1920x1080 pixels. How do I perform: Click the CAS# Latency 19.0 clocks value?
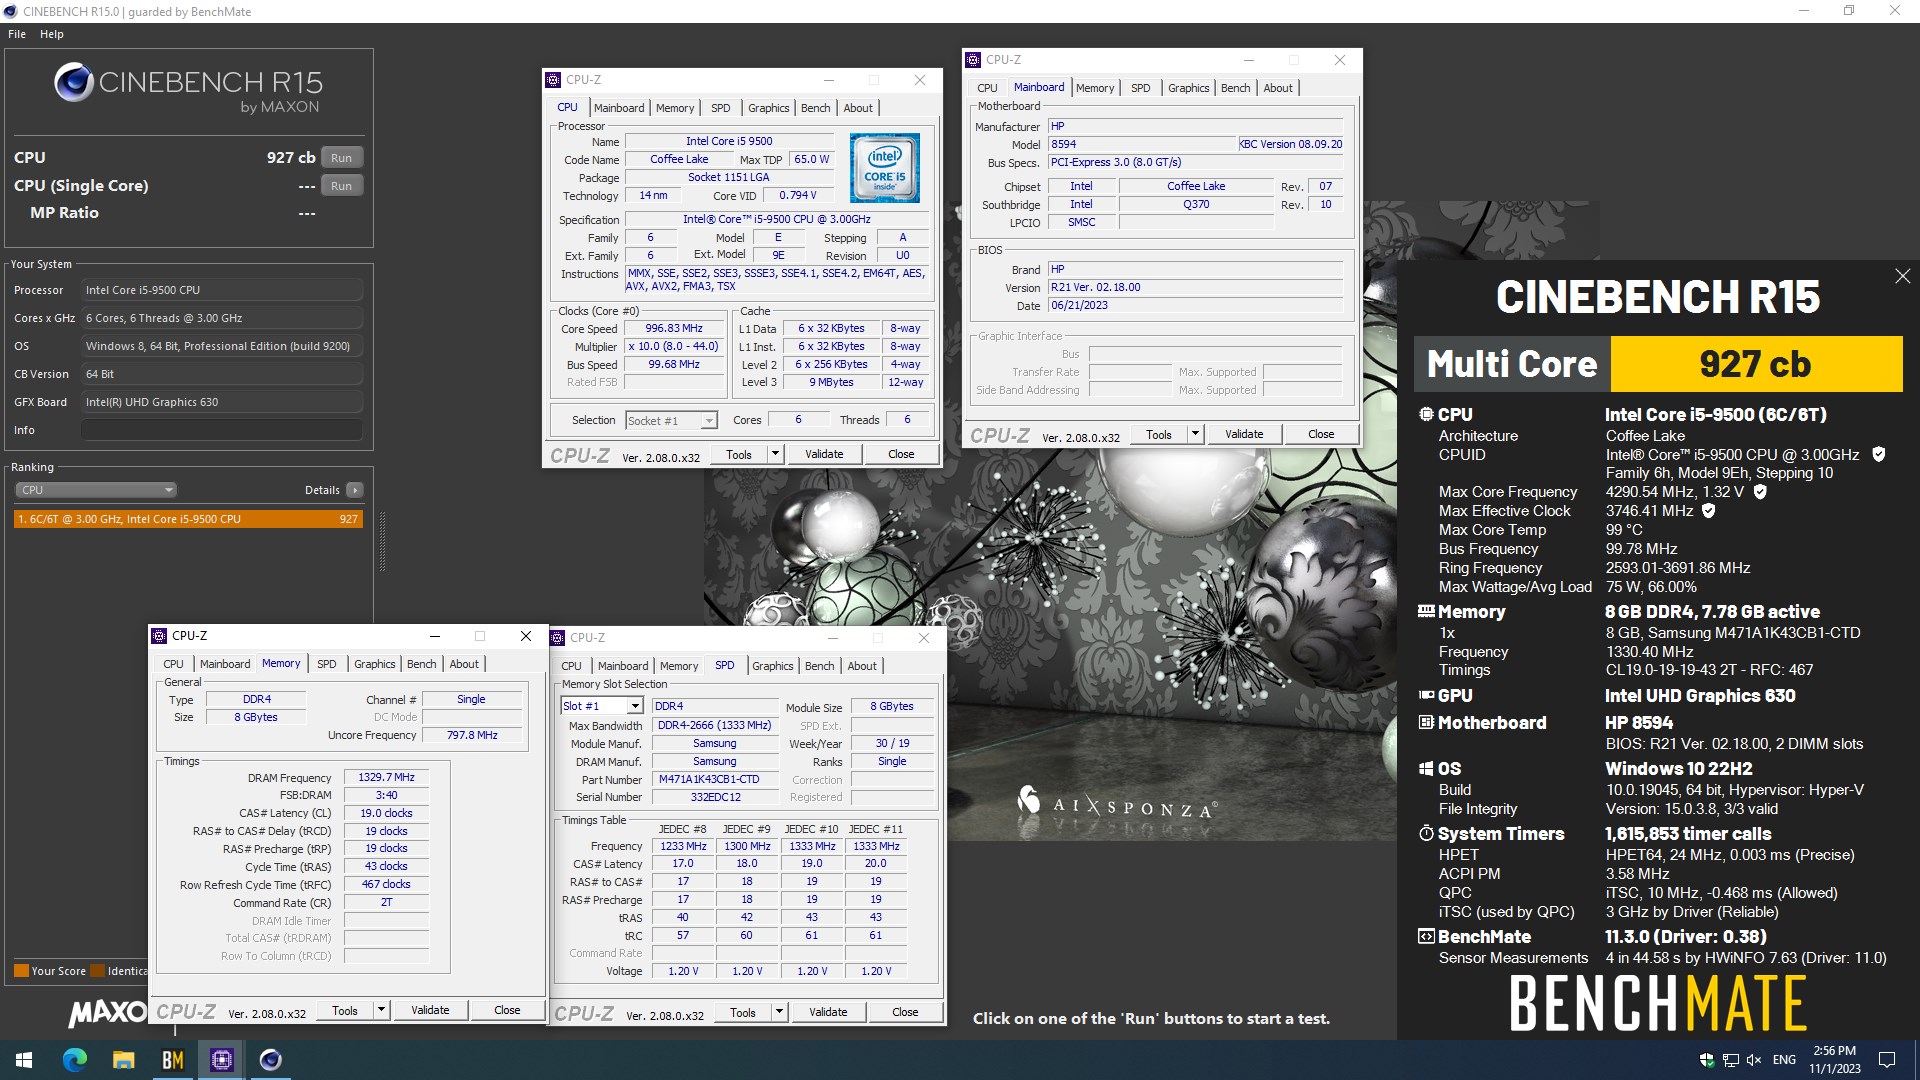click(x=387, y=813)
